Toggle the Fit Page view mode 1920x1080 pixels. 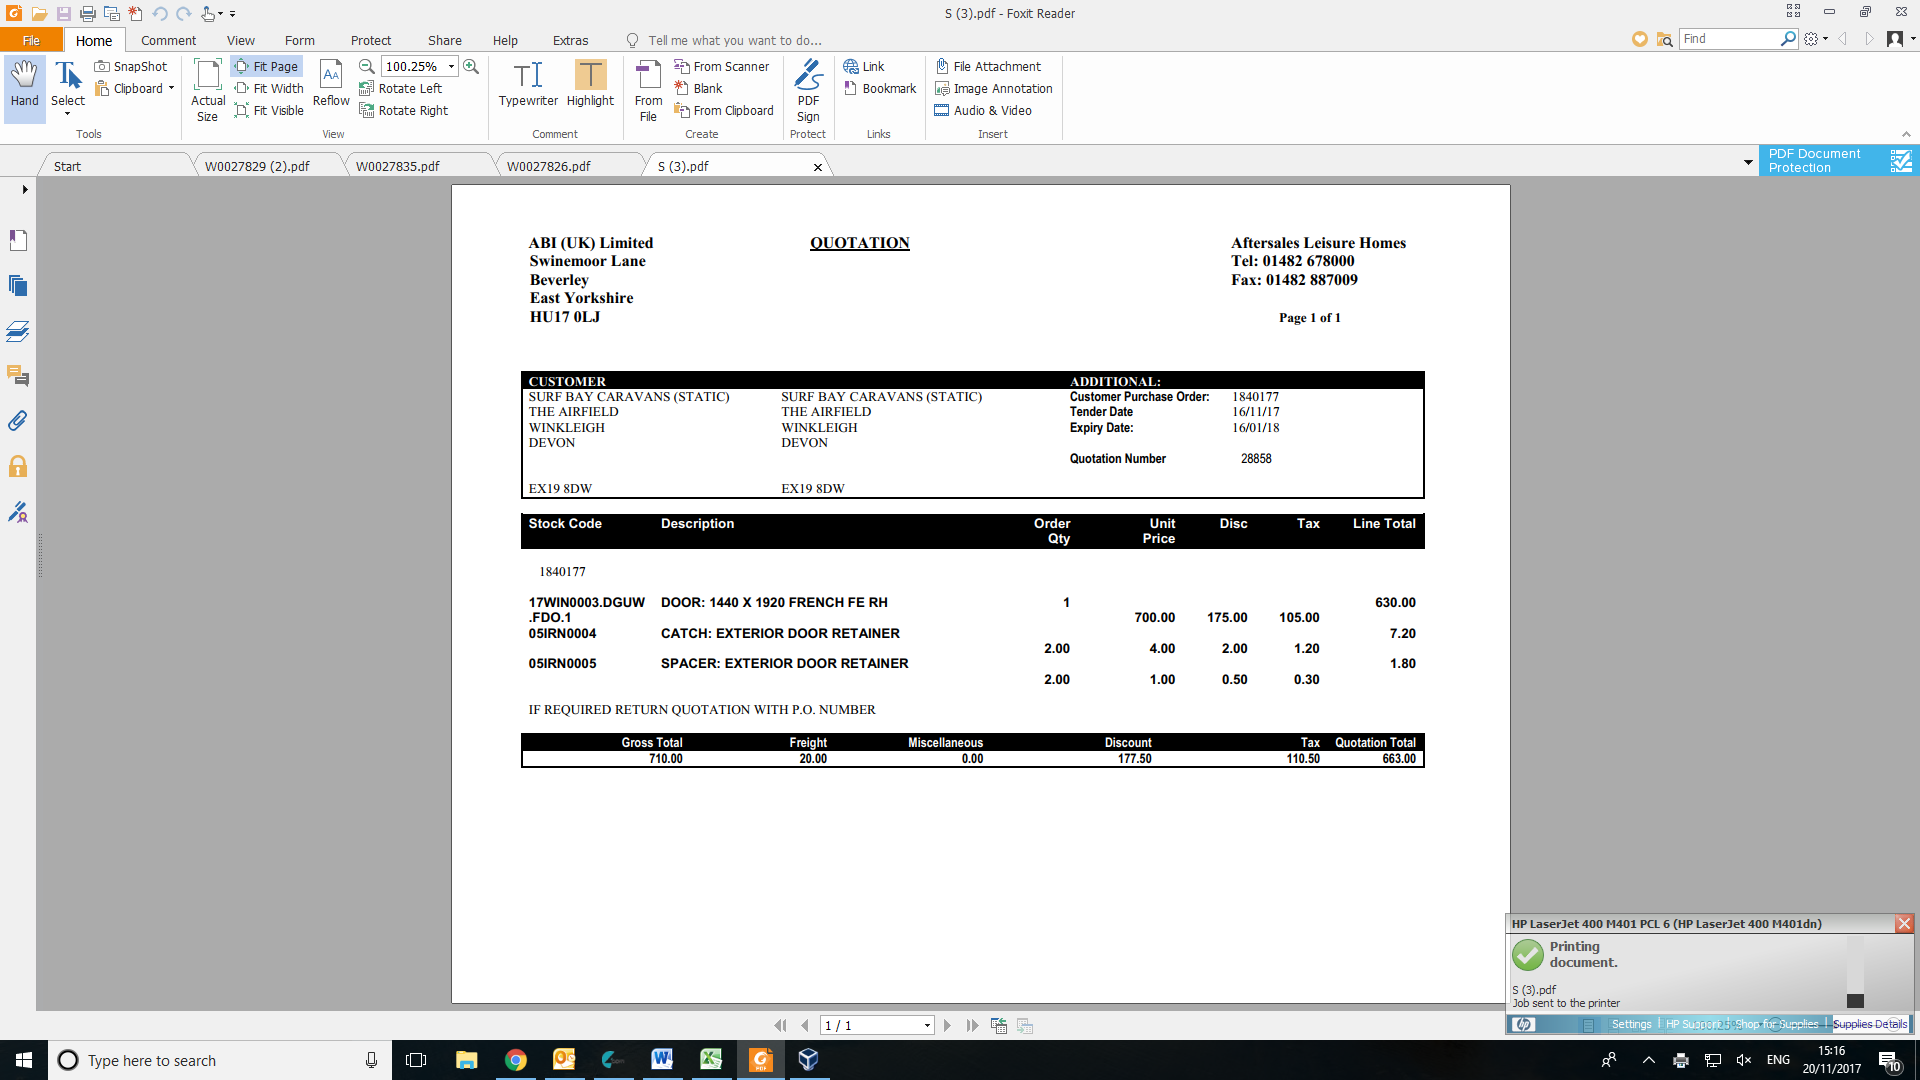266,66
